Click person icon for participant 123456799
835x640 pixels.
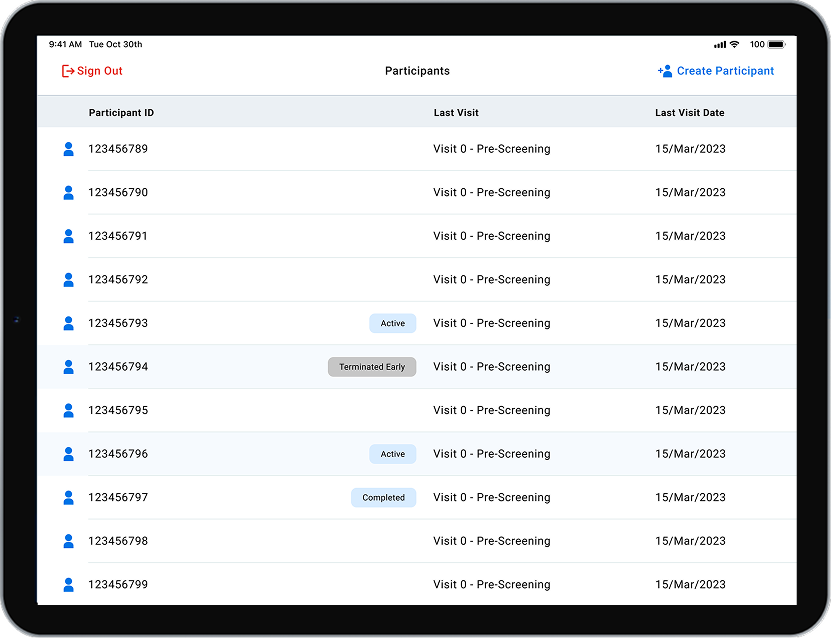69,586
